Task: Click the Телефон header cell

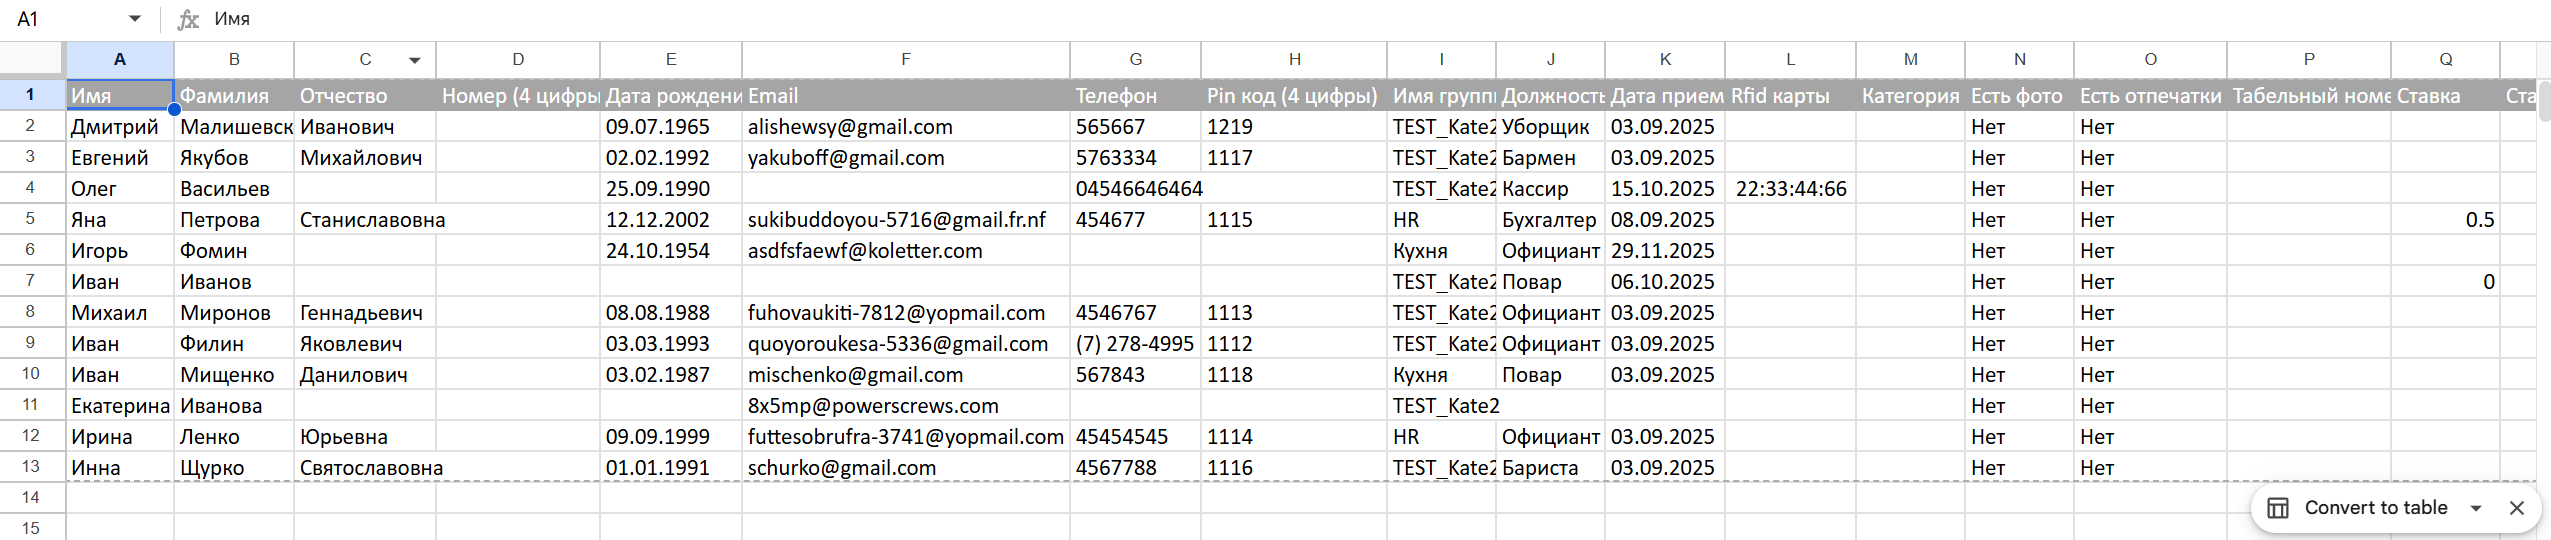Action: click(1135, 96)
